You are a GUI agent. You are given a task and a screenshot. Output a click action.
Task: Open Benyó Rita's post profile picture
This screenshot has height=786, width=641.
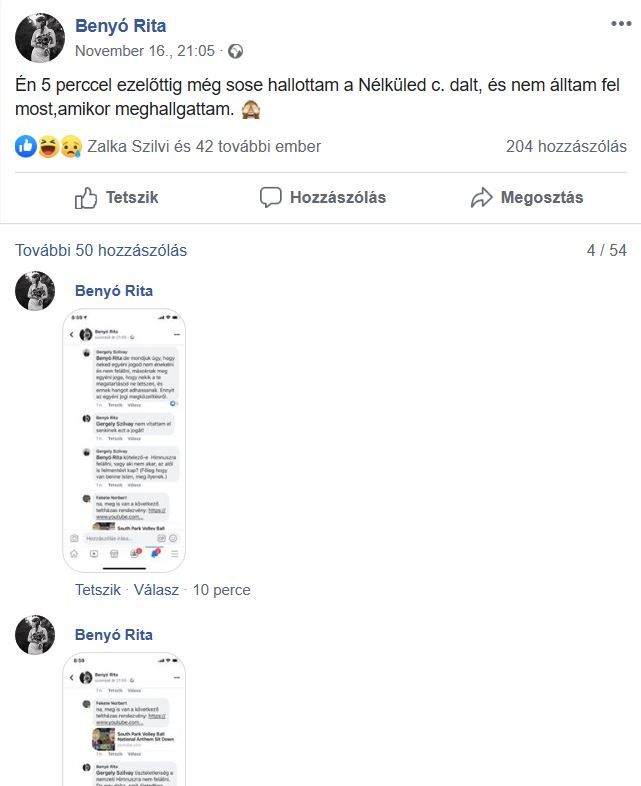point(40,38)
